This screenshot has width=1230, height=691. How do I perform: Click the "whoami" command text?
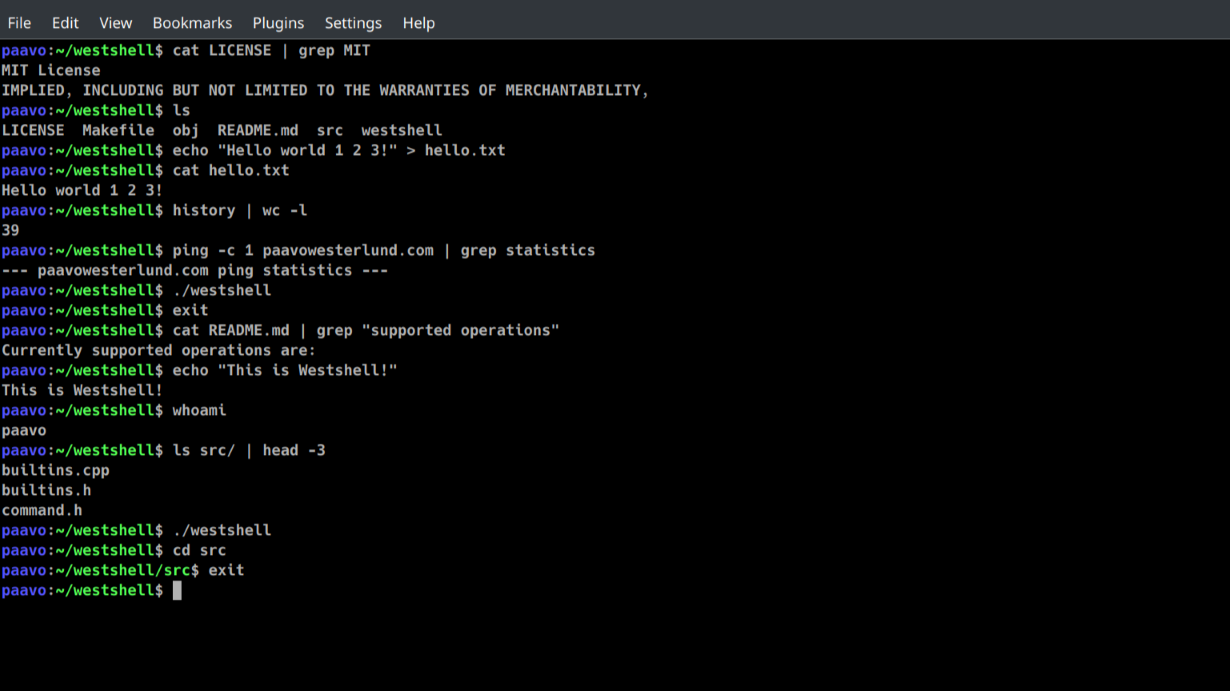coord(199,410)
